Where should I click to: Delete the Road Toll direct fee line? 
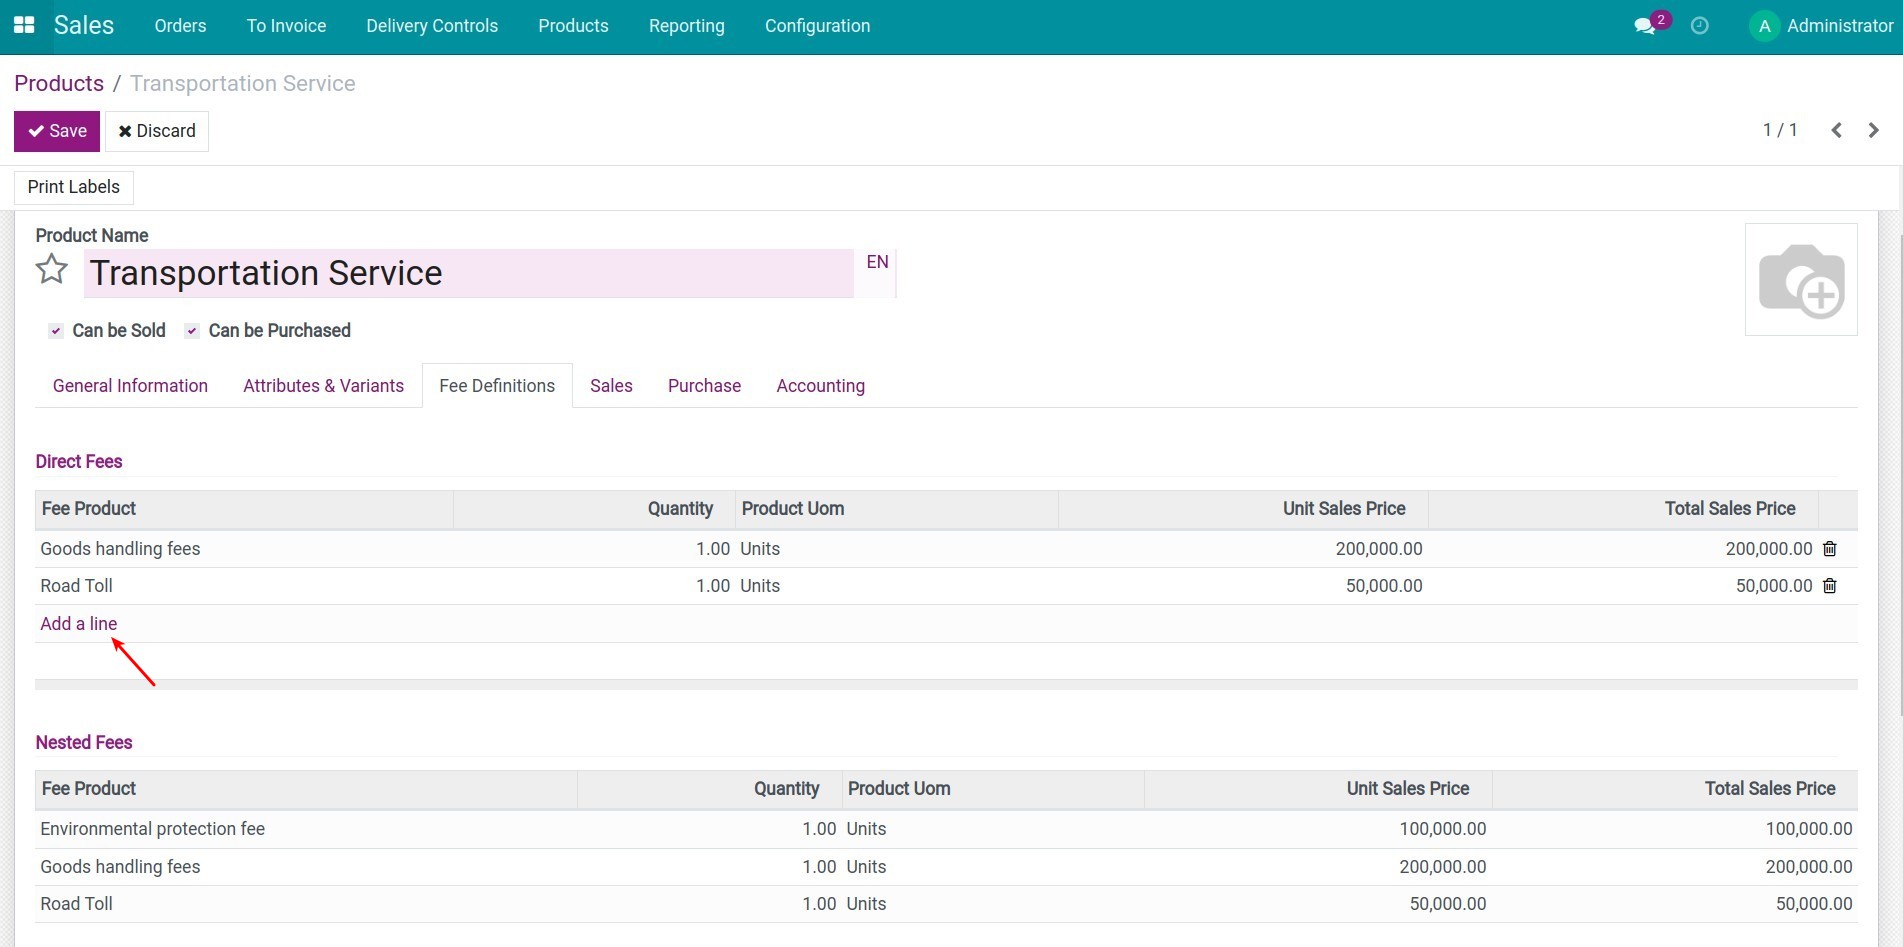point(1829,585)
